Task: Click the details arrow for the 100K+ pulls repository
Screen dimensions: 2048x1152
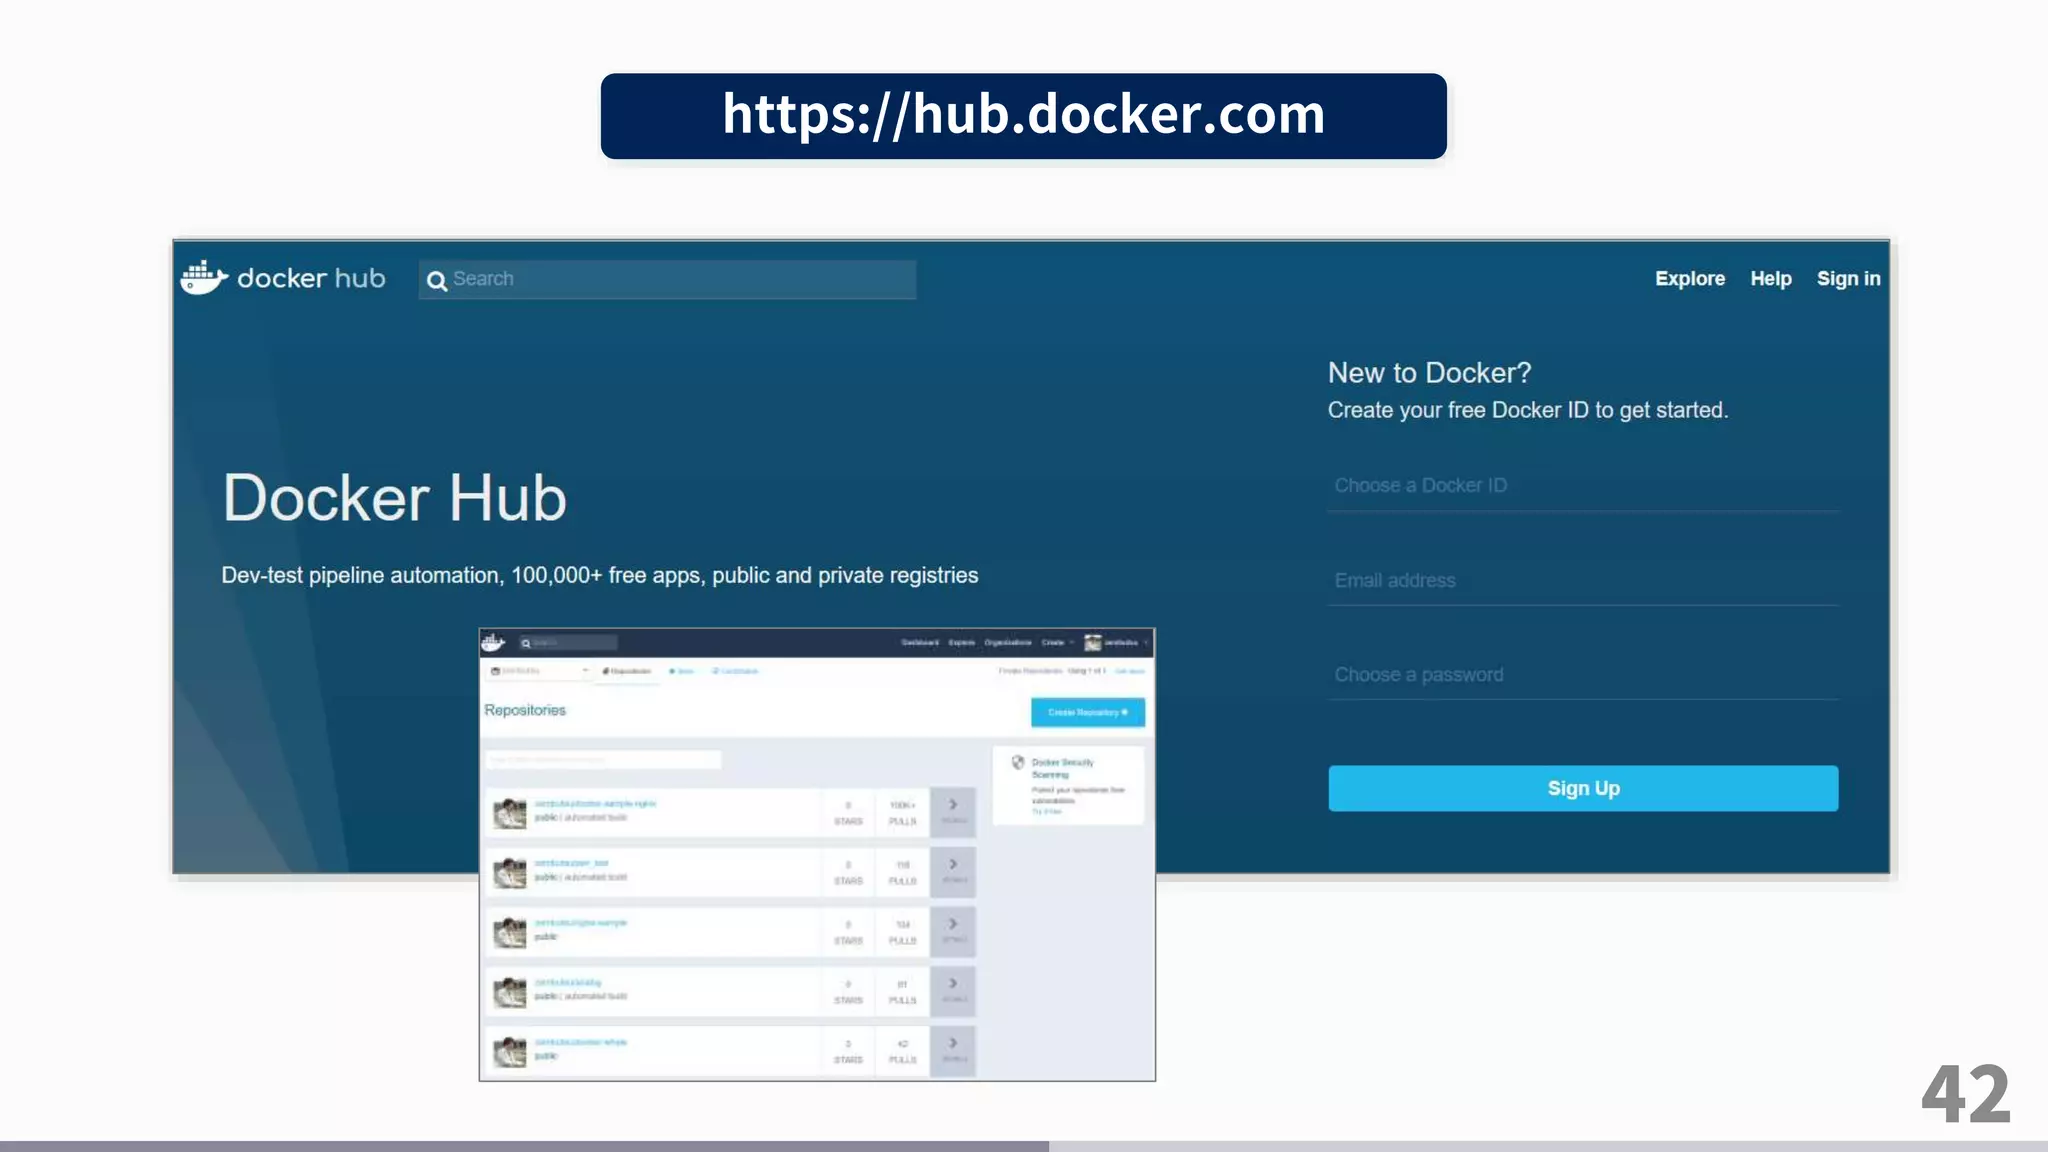Action: coord(953,811)
